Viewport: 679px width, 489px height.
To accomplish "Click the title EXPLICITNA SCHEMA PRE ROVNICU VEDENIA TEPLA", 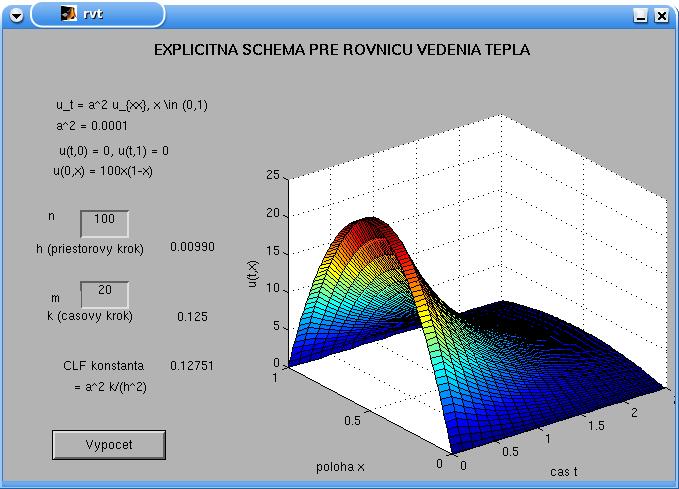I will (x=342, y=49).
